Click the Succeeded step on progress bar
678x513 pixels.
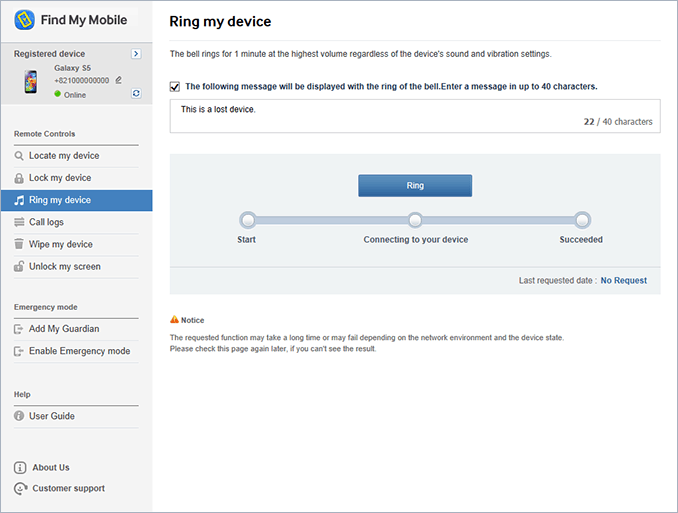(x=582, y=220)
